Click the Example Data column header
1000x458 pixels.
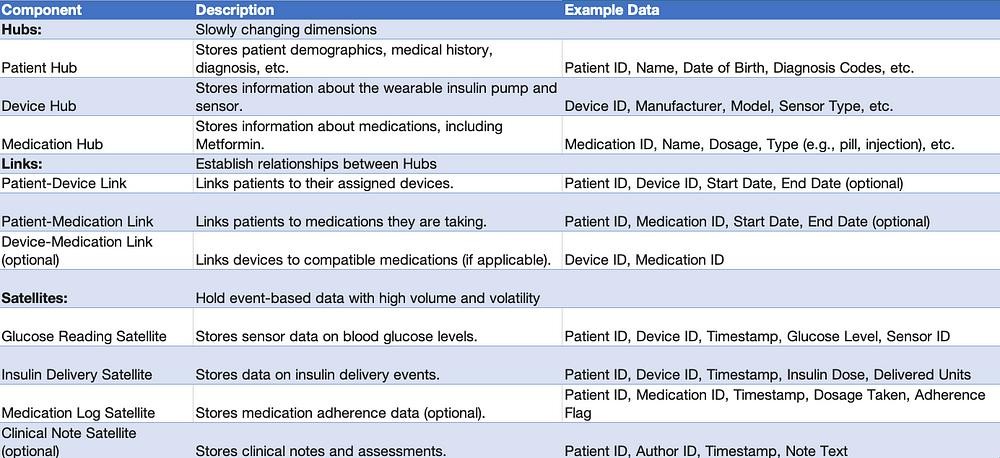(x=611, y=10)
